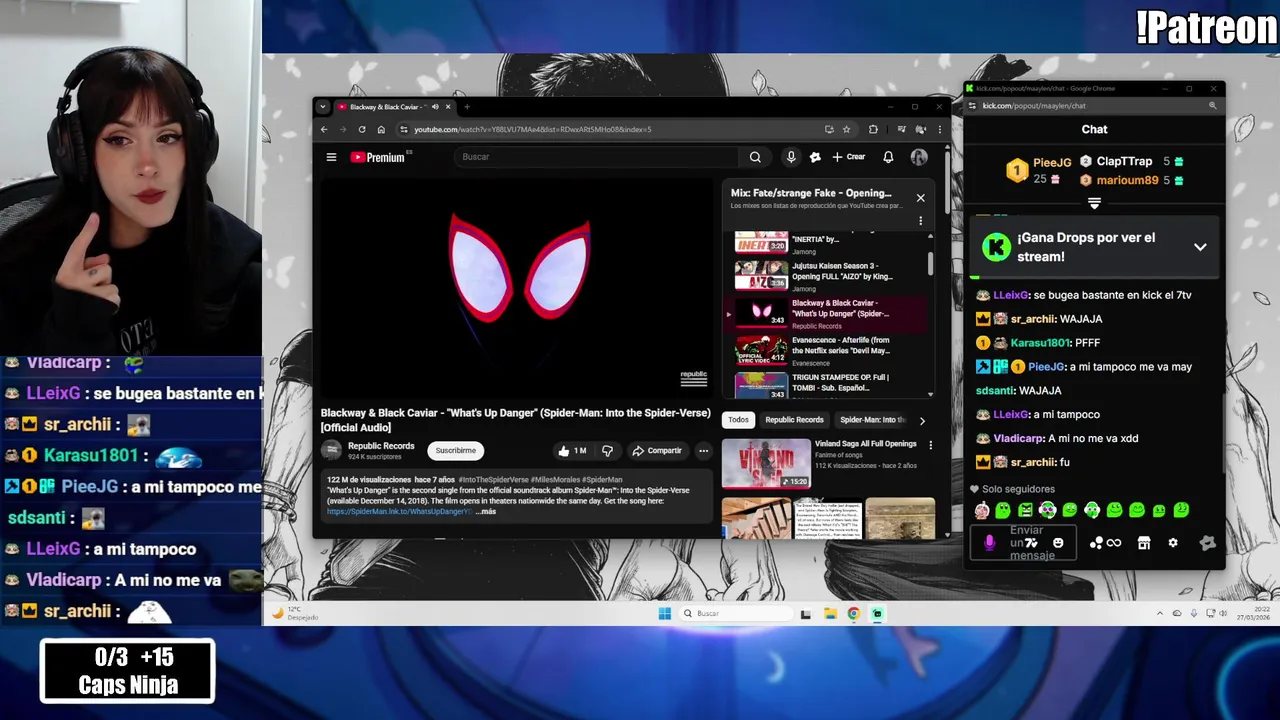Click the angry green emote in chat
Image resolution: width=1280 pixels, height=720 pixels.
(x=1025, y=511)
